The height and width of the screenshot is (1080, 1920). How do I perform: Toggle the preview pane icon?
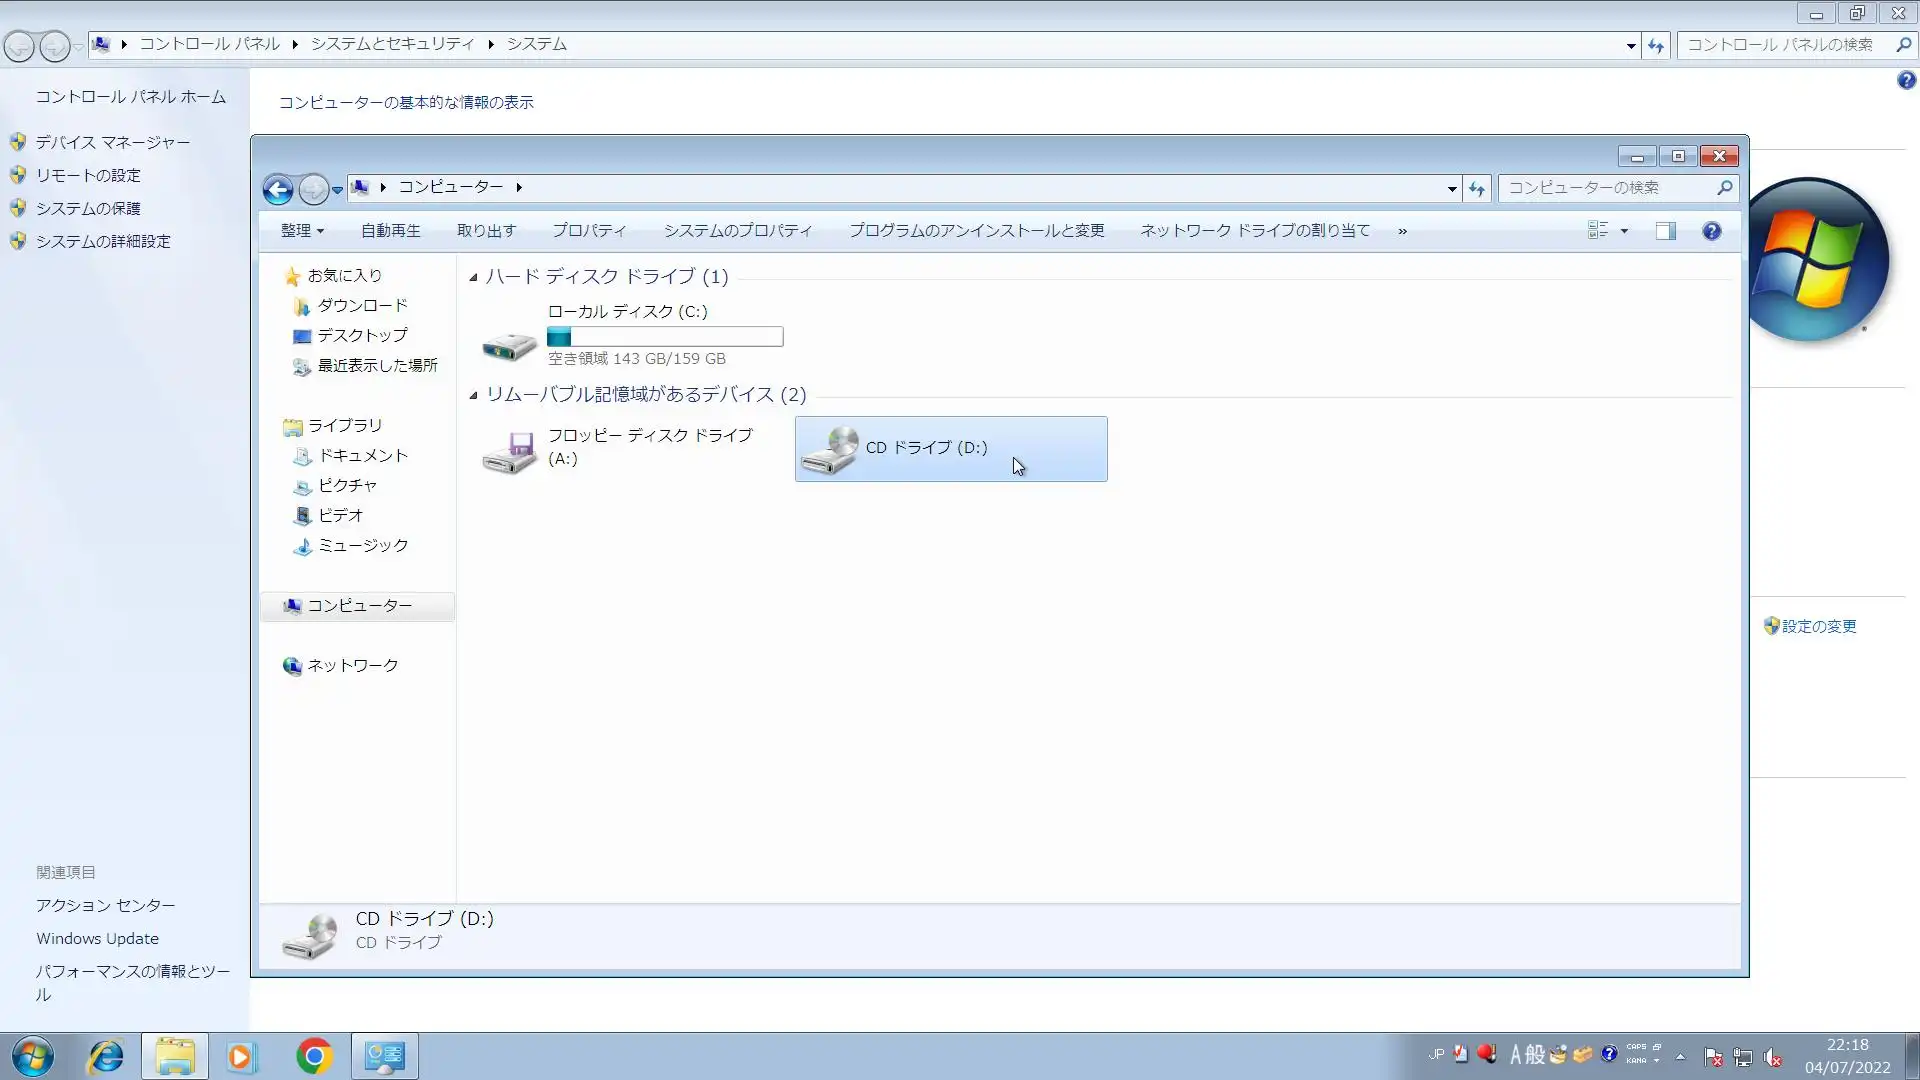(1665, 231)
